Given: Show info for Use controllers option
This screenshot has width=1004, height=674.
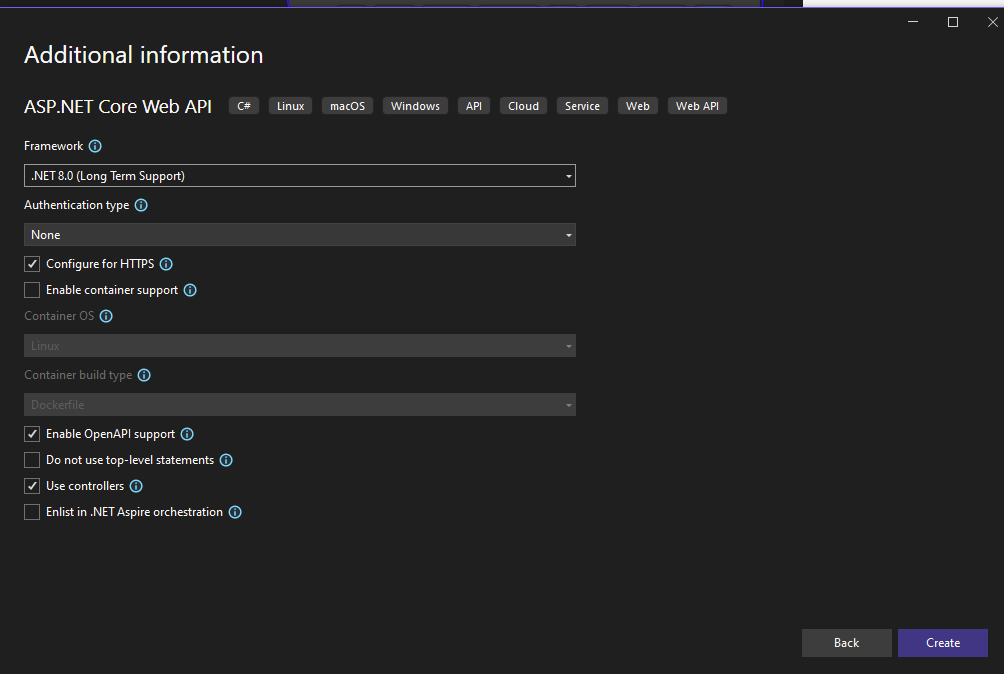Looking at the screenshot, I should 136,486.
